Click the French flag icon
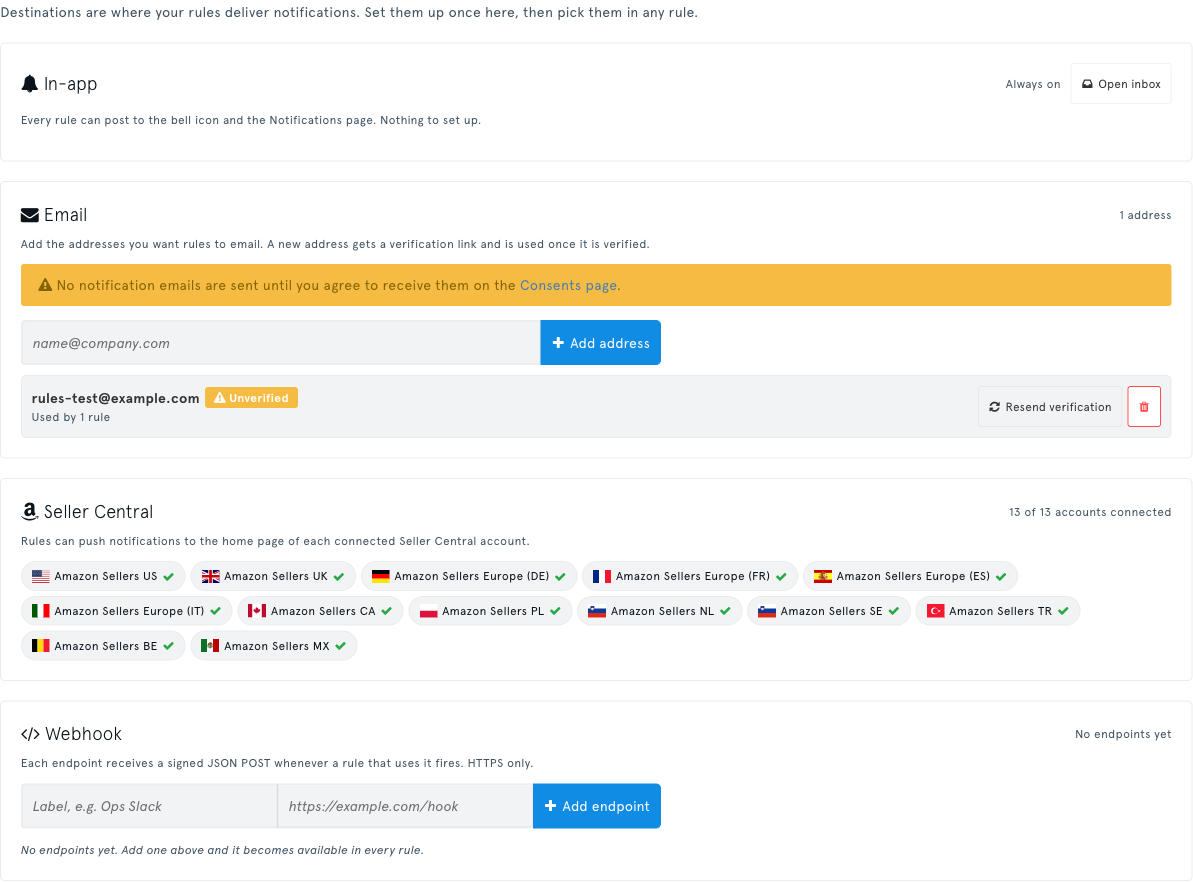 click(x=602, y=577)
